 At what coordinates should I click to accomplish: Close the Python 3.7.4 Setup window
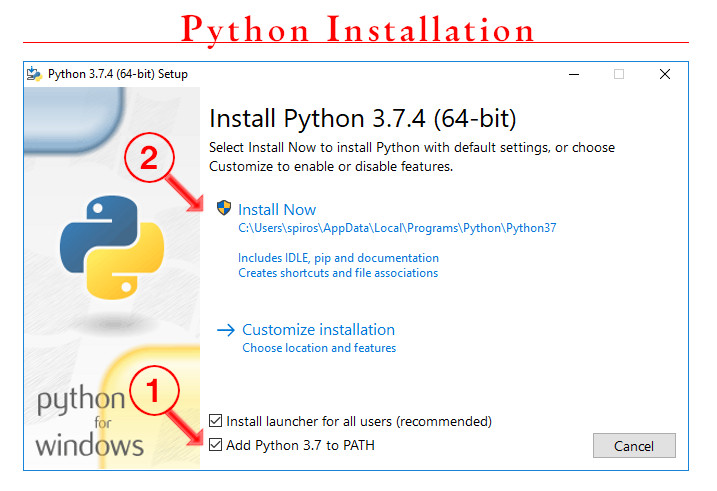coord(665,74)
